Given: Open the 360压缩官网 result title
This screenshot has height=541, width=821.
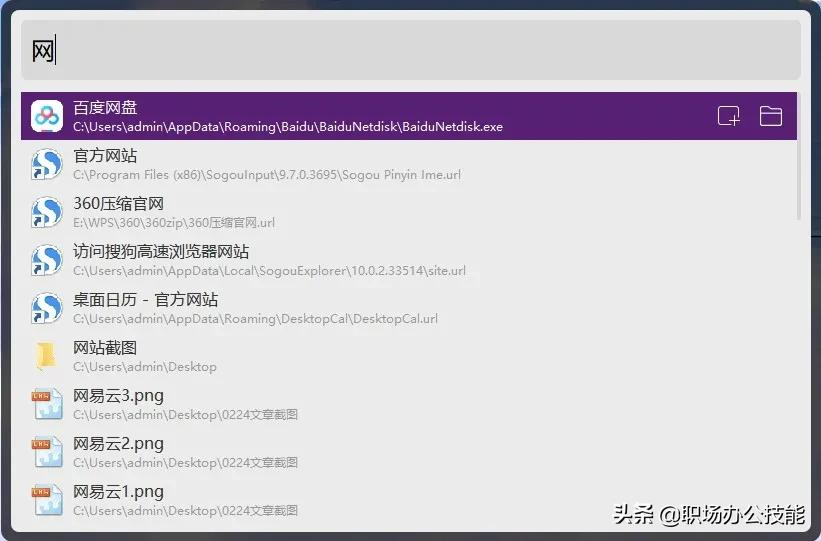Looking at the screenshot, I should [x=118, y=204].
